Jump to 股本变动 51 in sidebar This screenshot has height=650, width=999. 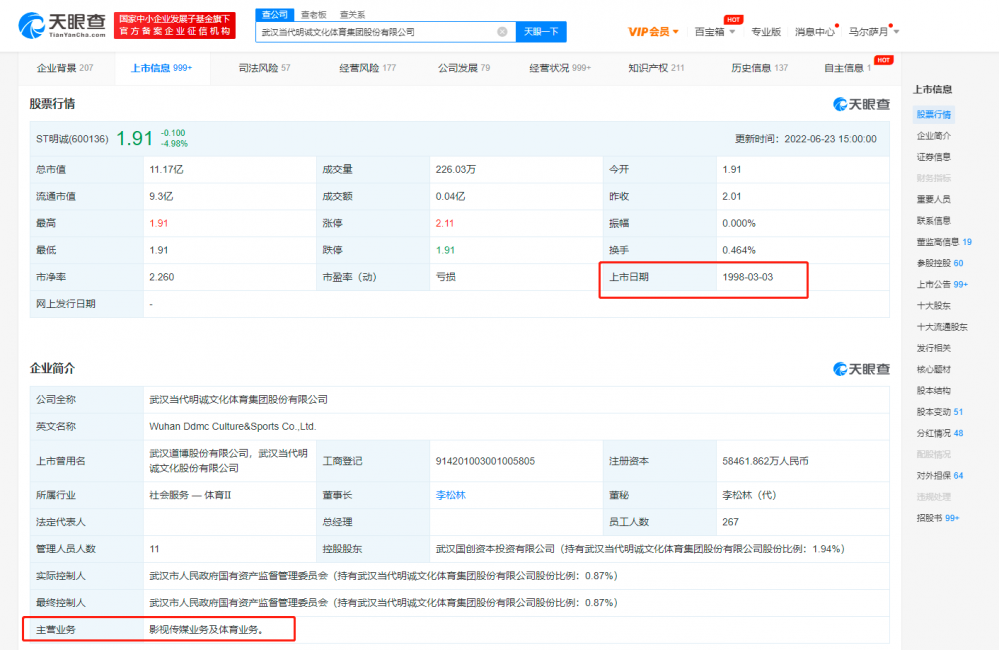(x=940, y=412)
